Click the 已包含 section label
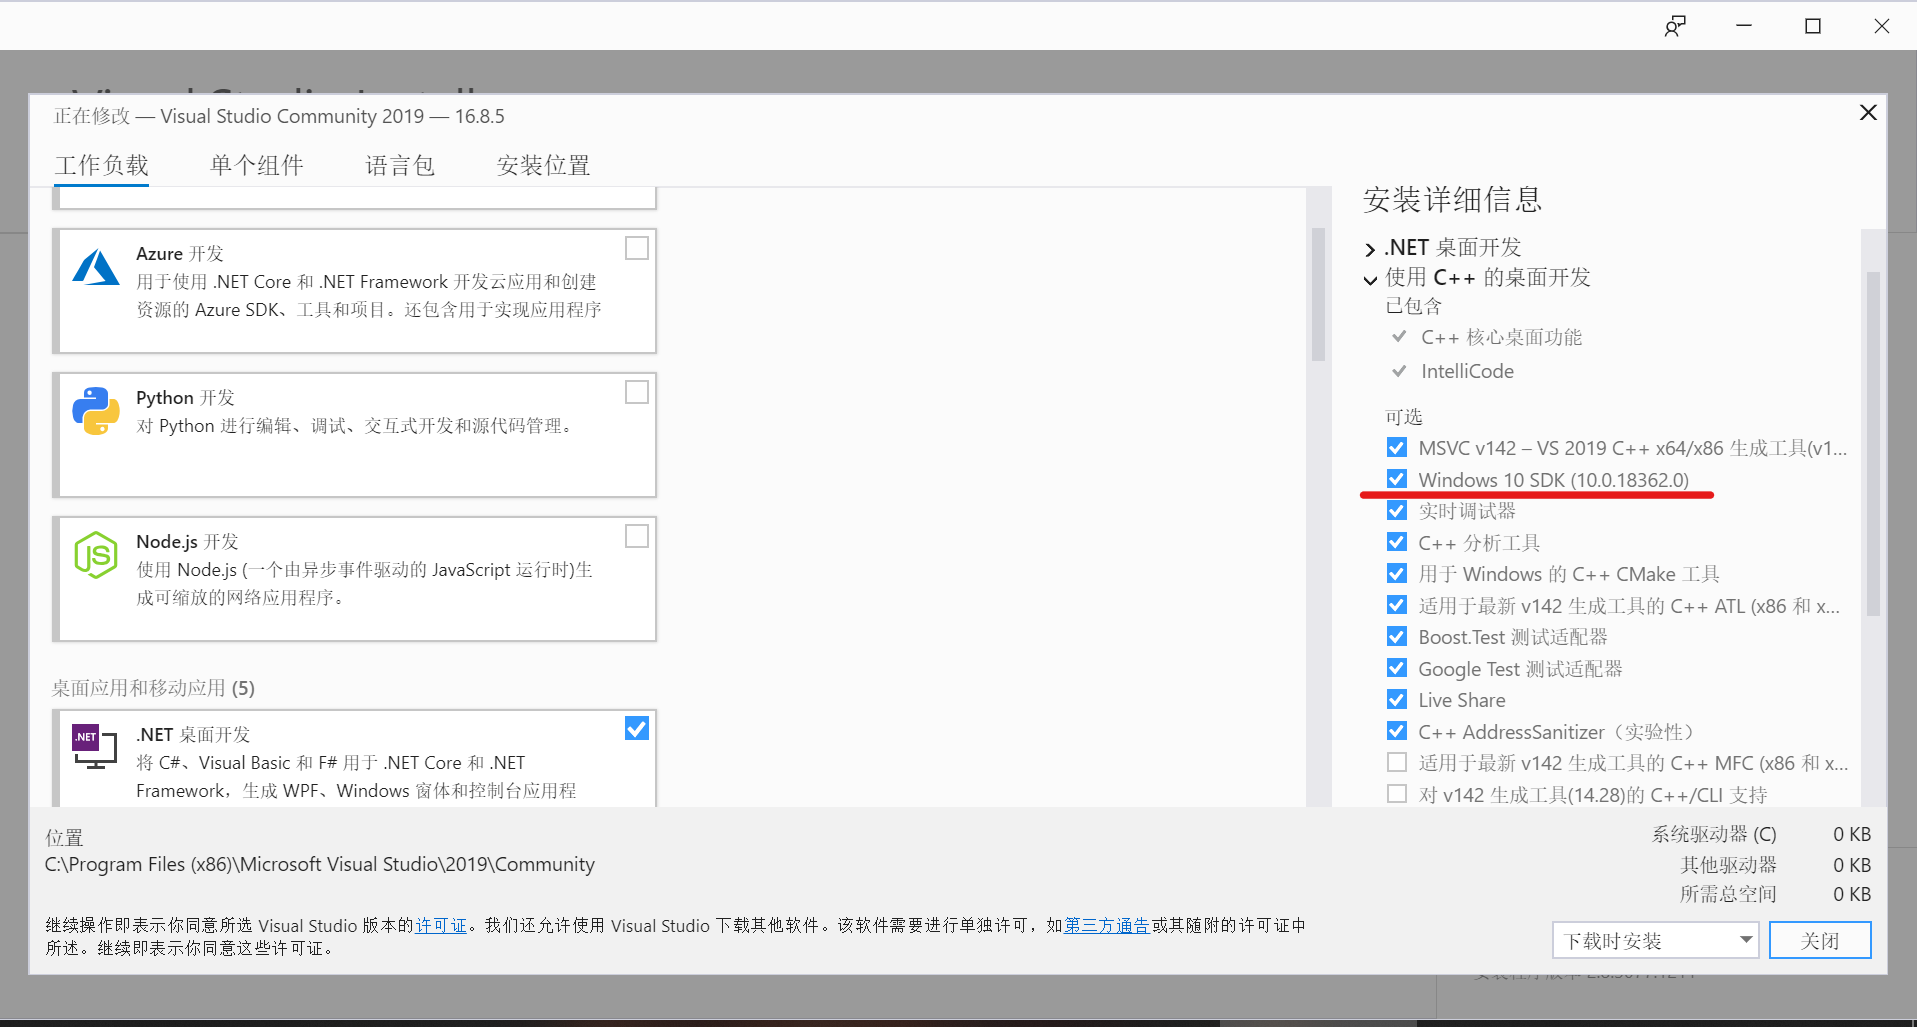 click(1414, 306)
